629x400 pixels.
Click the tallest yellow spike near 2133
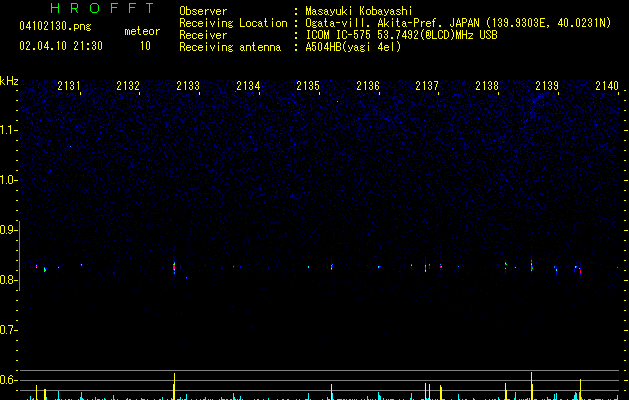(x=174, y=386)
